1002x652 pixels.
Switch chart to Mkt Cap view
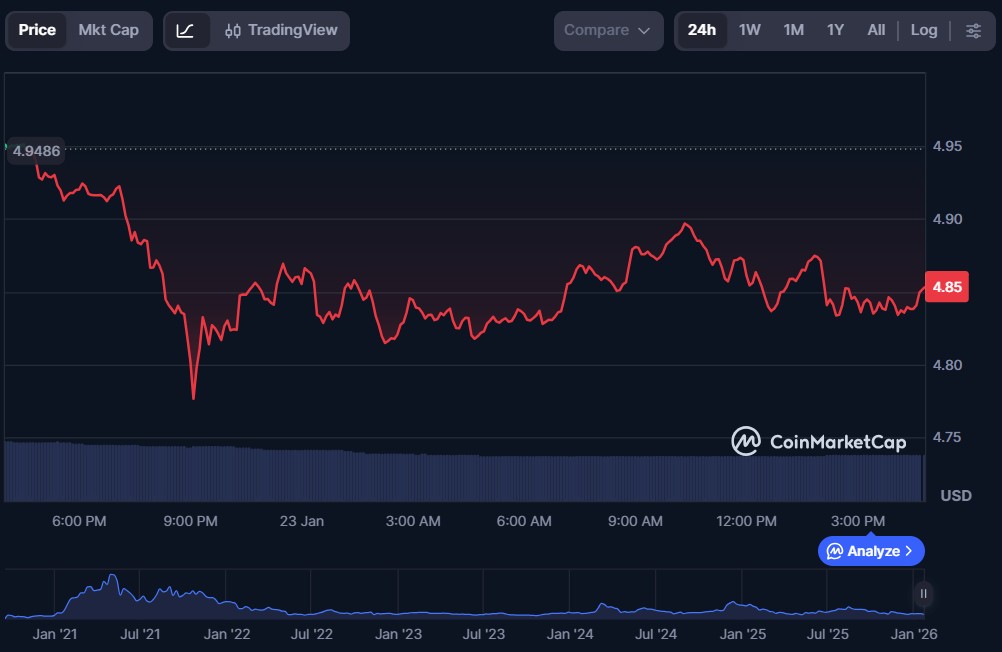click(x=108, y=30)
